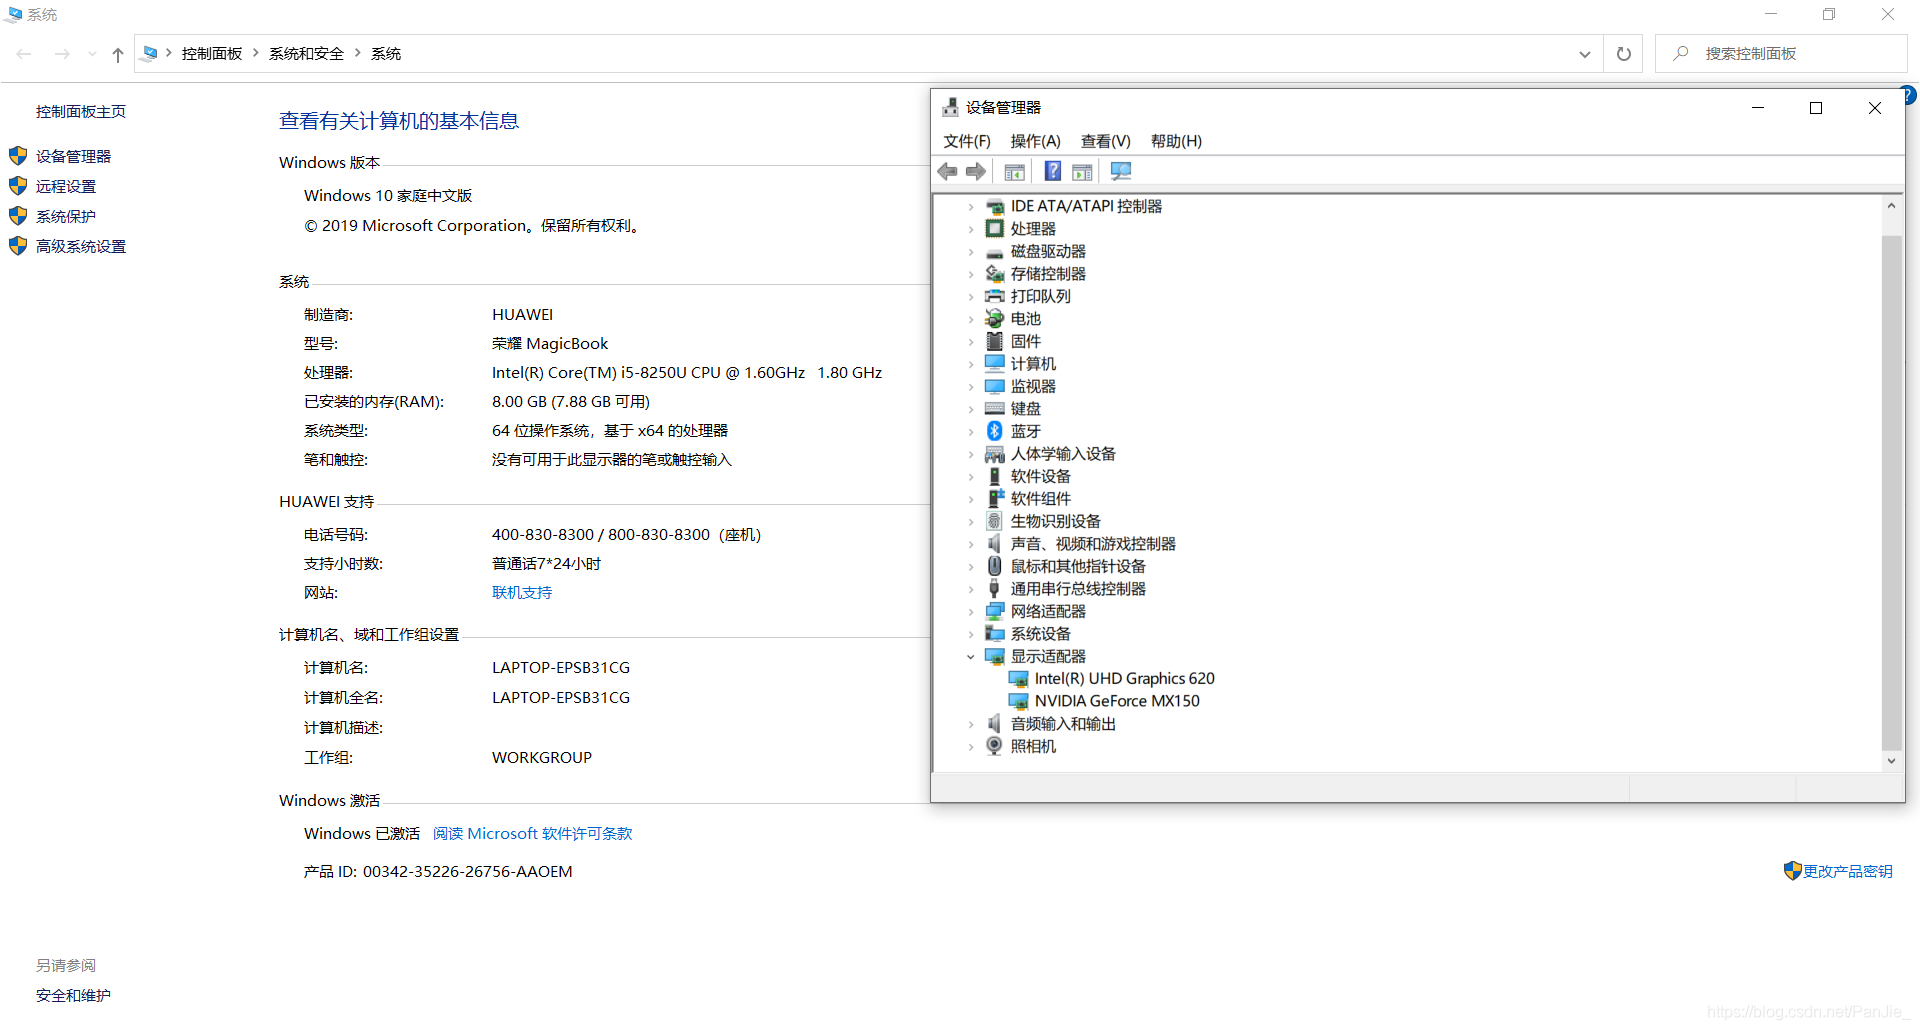Click the scroll-up arrow in Device Manager

pos(1891,206)
